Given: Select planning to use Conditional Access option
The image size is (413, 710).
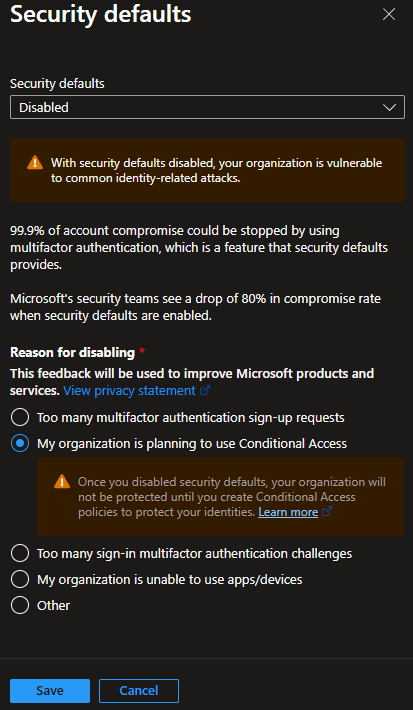Looking at the screenshot, I should click(x=20, y=444).
